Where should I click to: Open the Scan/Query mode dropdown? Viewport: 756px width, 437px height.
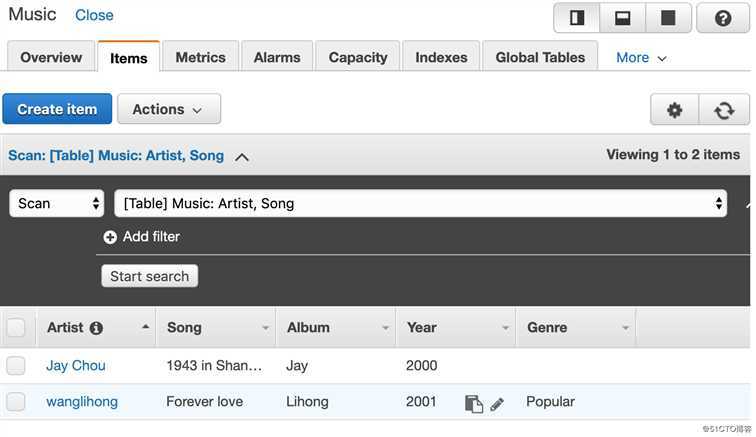click(x=56, y=203)
